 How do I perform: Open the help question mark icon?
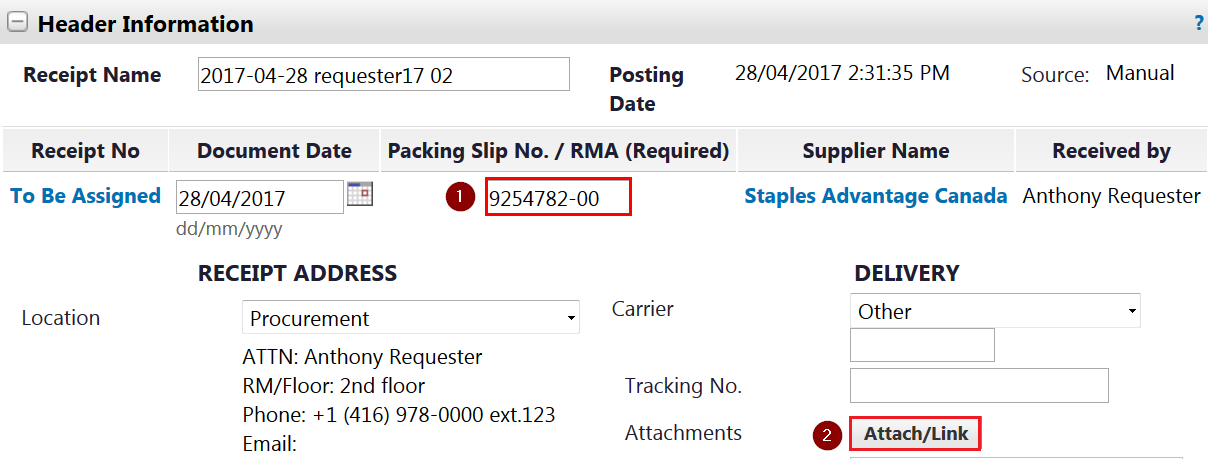pos(1199,23)
